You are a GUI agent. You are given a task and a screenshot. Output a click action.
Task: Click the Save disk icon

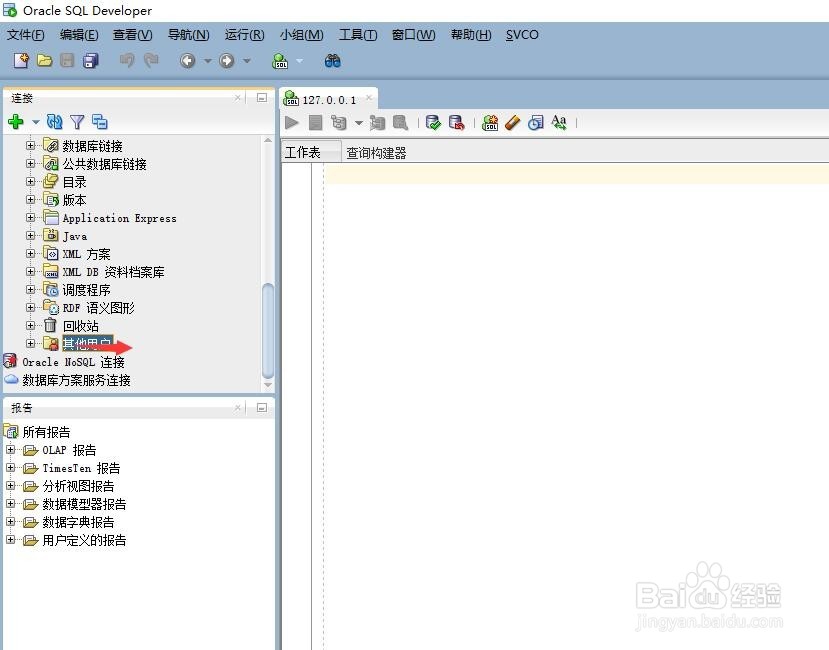click(67, 61)
